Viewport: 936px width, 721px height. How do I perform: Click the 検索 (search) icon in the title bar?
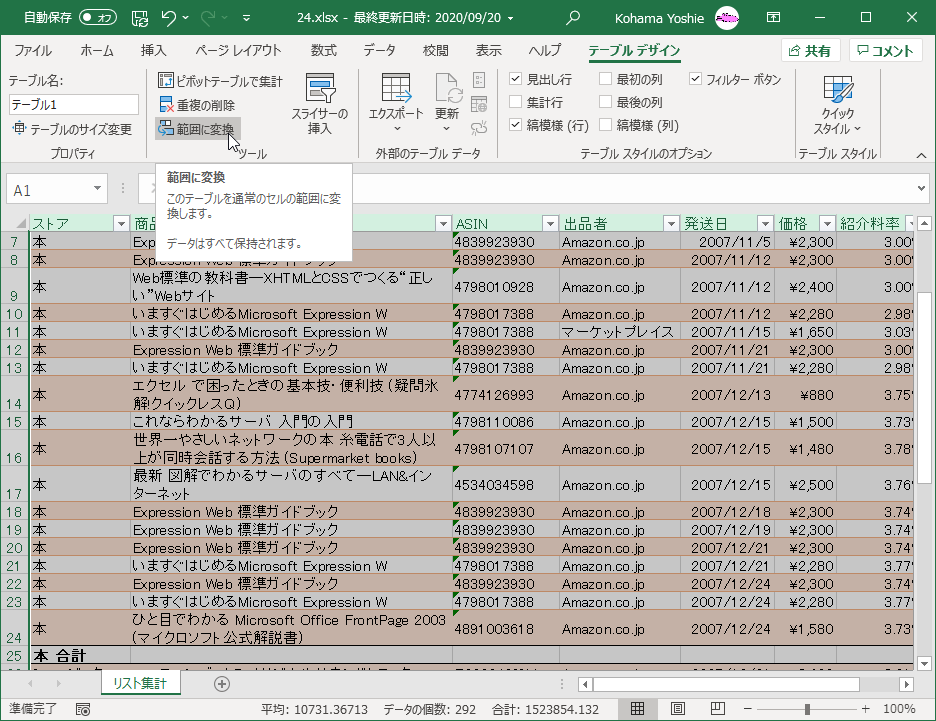572,17
